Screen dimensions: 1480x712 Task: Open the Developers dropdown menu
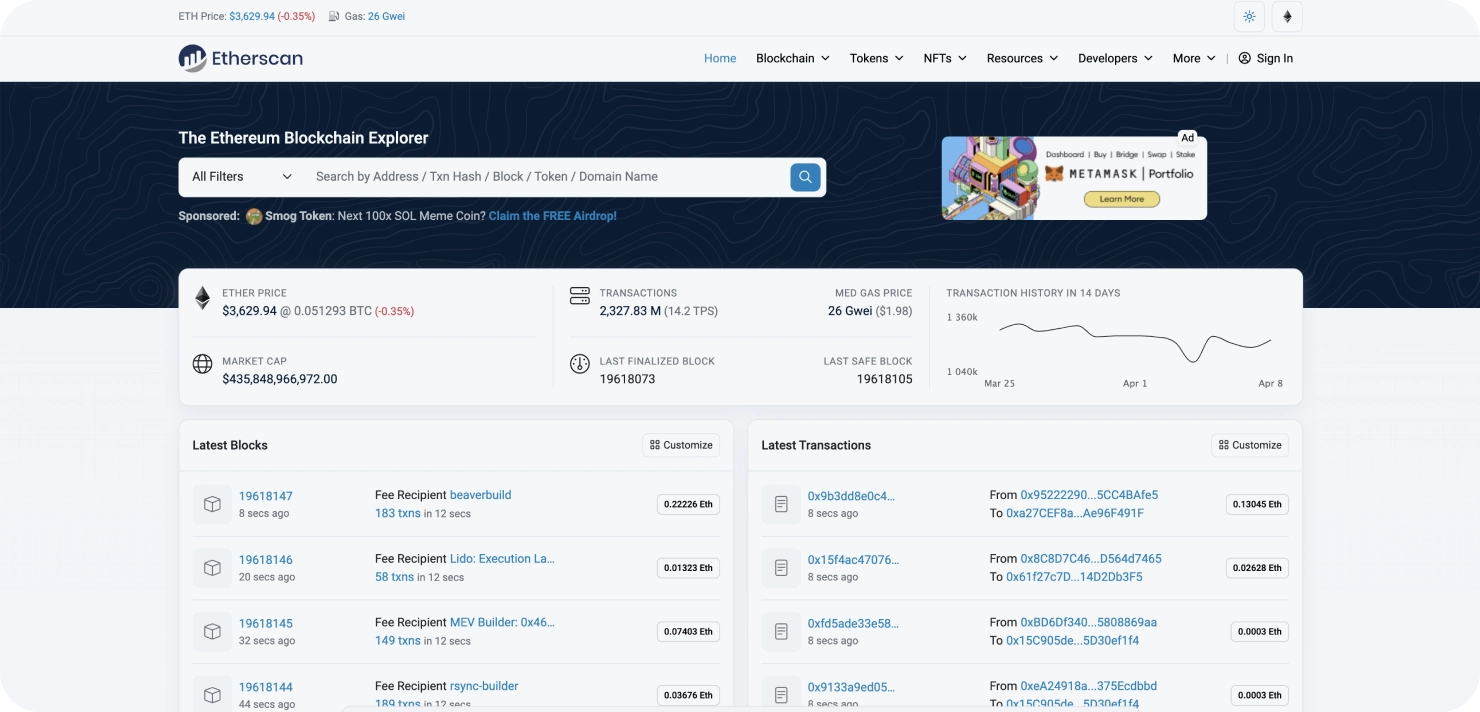(x=1115, y=58)
